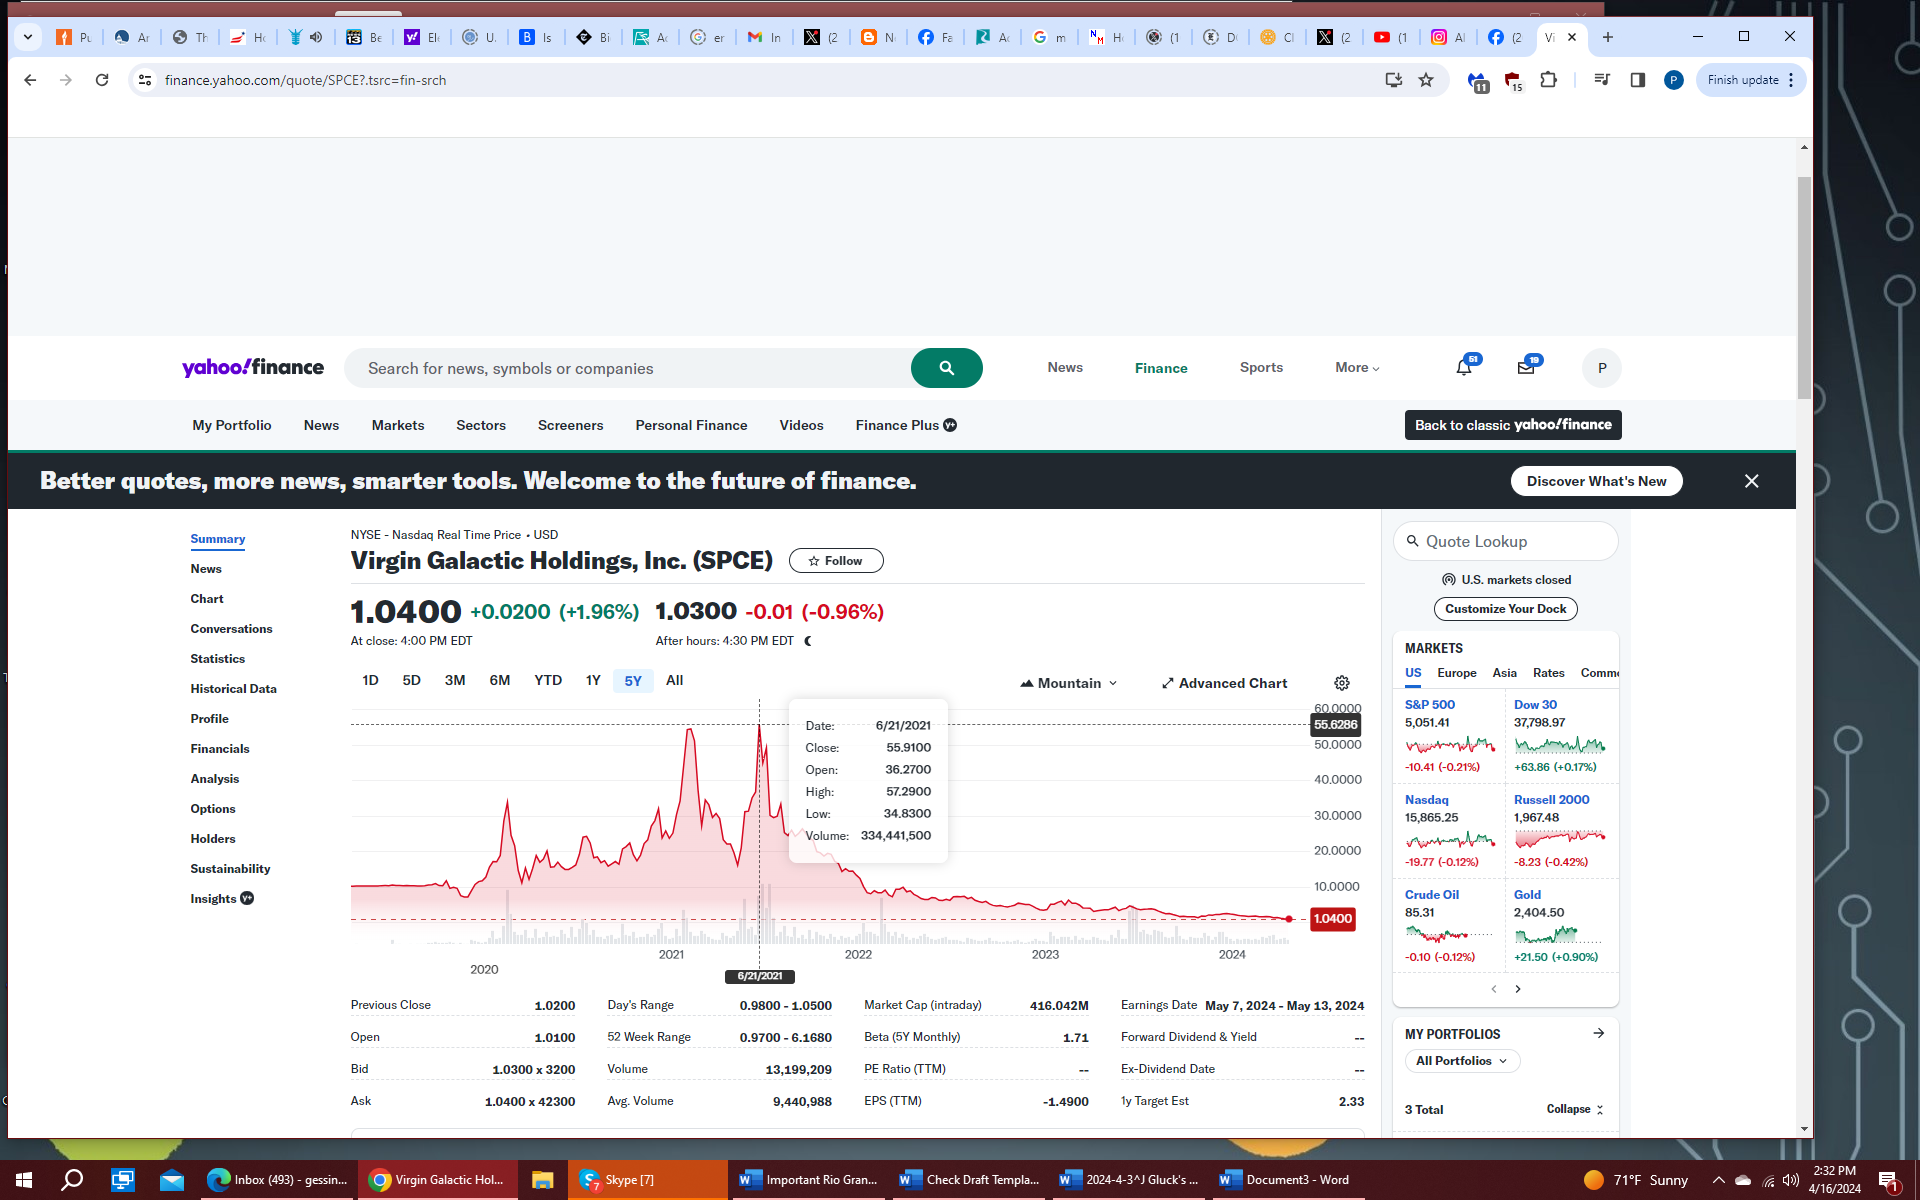Viewport: 1920px width, 1200px height.
Task: Show next markets with right chevron
Action: pos(1518,989)
